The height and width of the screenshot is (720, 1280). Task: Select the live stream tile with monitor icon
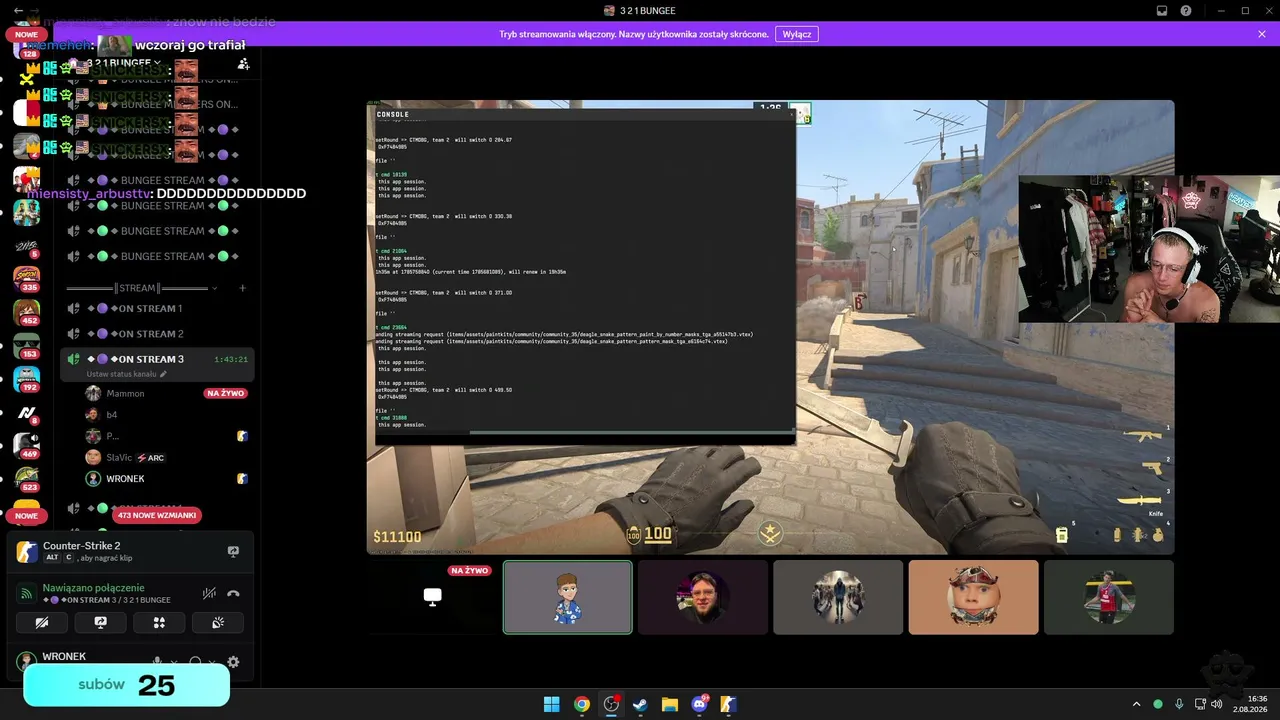point(432,597)
